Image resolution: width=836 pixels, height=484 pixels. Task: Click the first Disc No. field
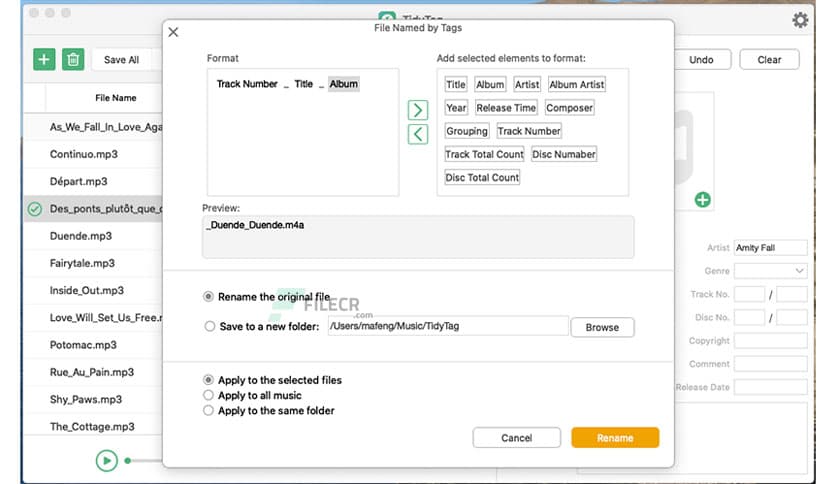coord(749,318)
